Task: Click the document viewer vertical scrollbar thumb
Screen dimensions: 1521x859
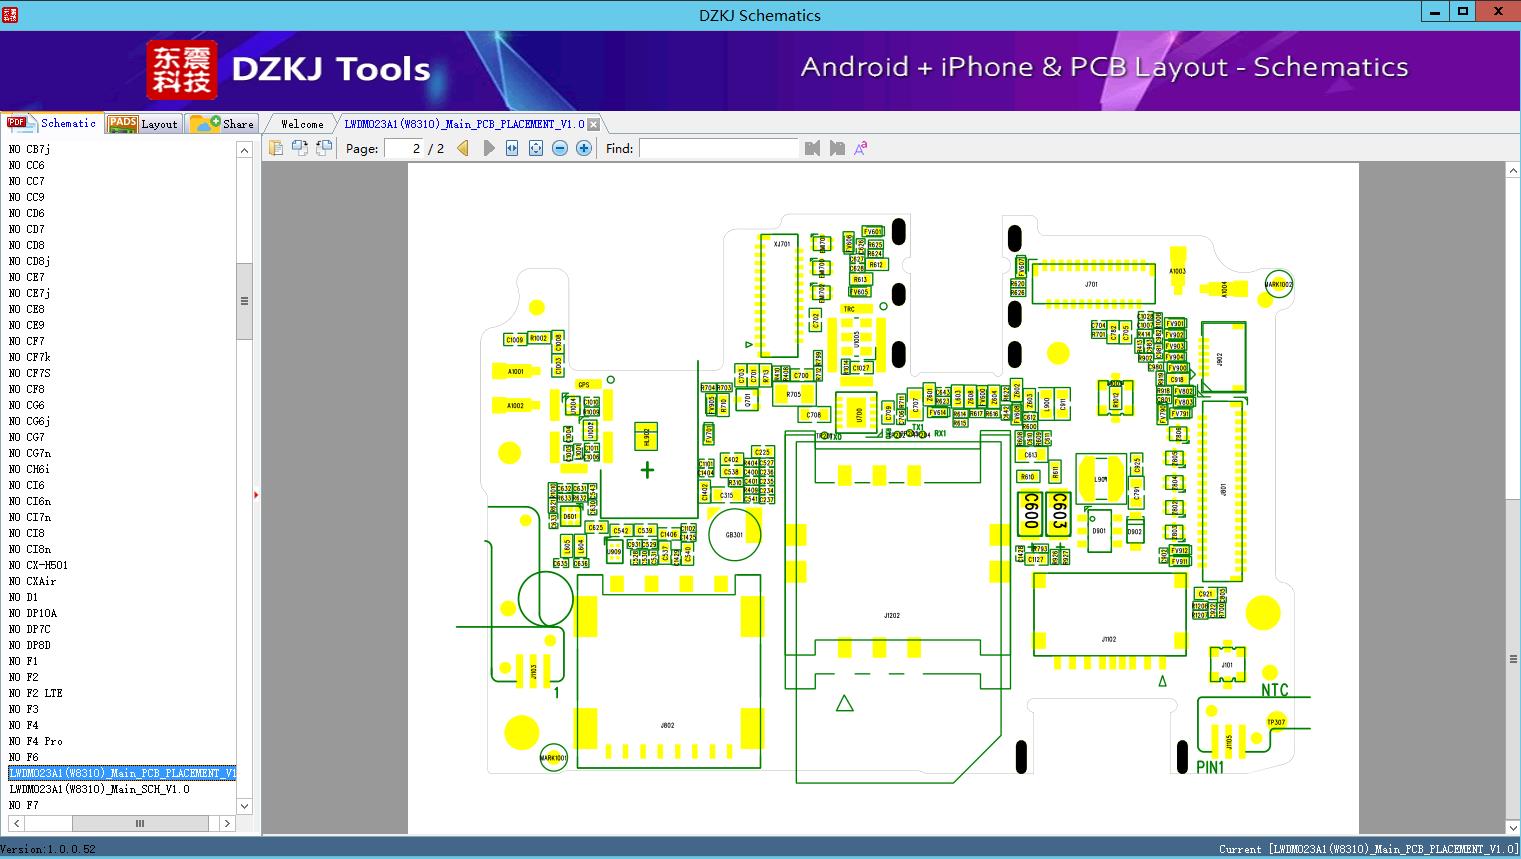Action: coord(1513,658)
